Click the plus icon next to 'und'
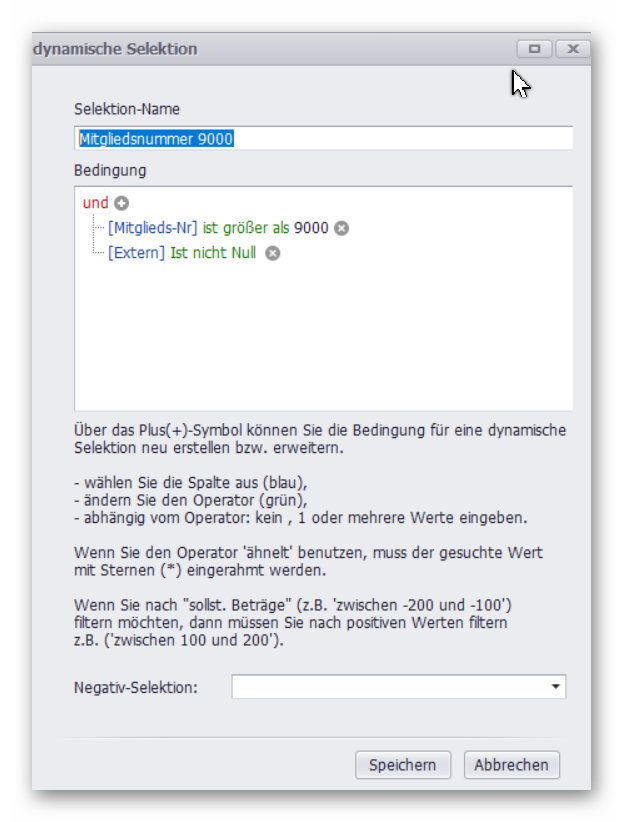Screen dimensions: 623x822 coord(122,203)
